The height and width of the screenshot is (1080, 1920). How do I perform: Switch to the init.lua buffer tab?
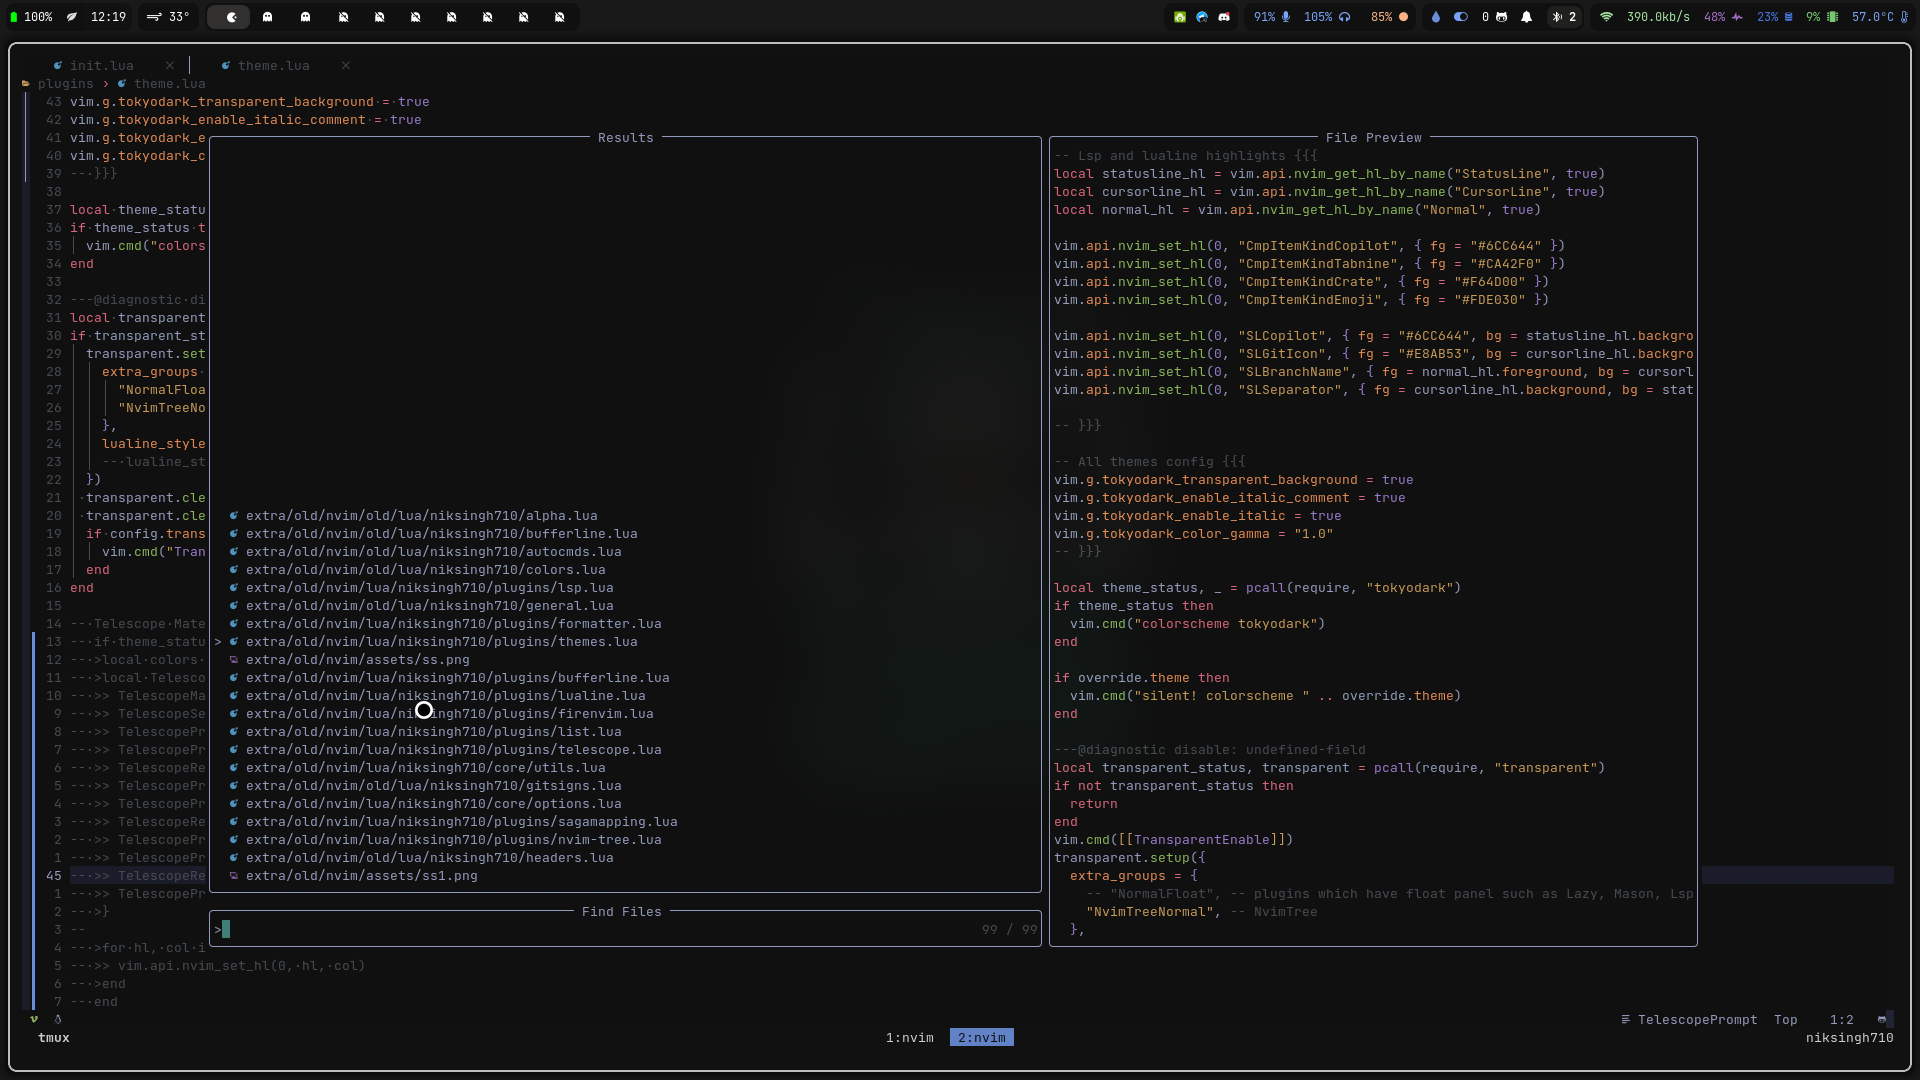[x=100, y=66]
